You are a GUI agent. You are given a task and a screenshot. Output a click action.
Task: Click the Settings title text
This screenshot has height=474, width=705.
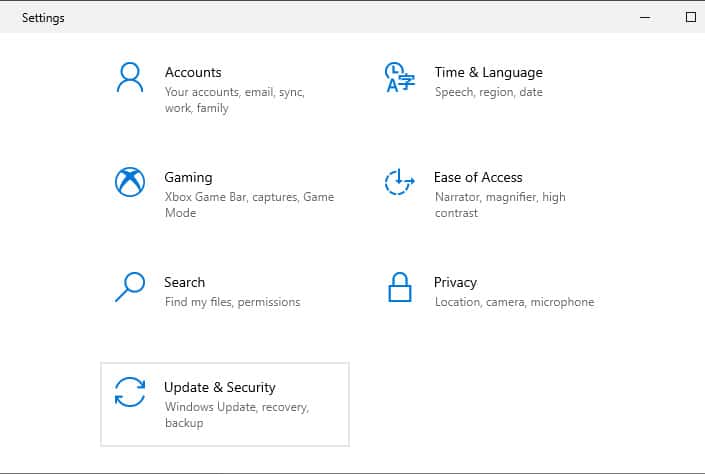point(43,18)
